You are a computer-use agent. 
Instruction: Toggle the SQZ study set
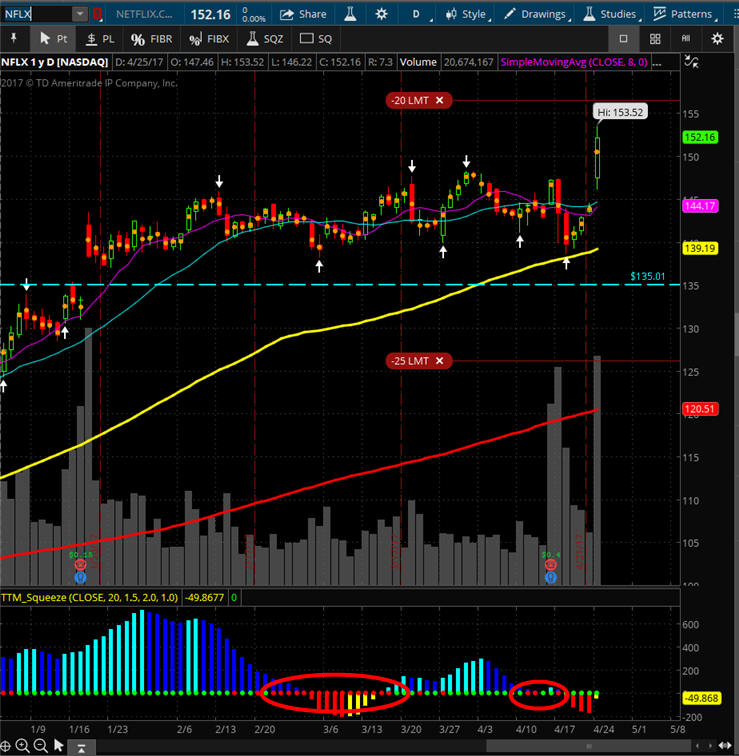264,38
